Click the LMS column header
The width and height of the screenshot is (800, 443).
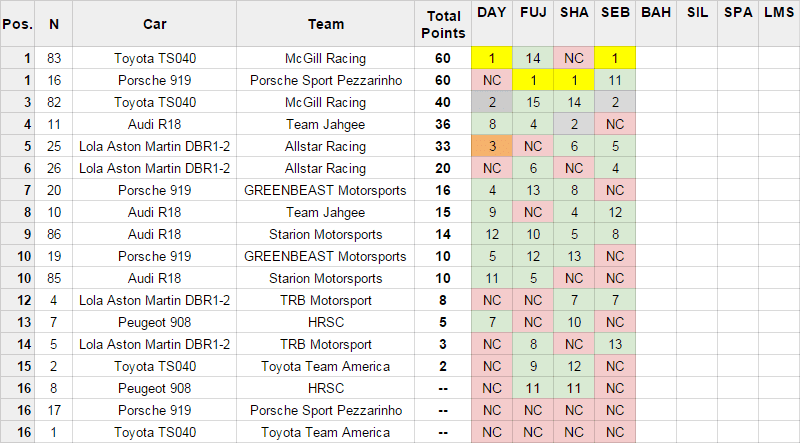(x=779, y=24)
